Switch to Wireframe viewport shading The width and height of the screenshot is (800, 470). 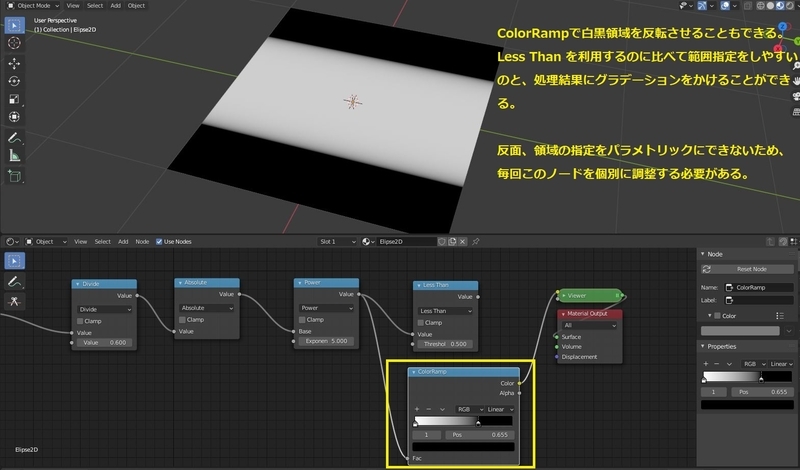point(761,6)
